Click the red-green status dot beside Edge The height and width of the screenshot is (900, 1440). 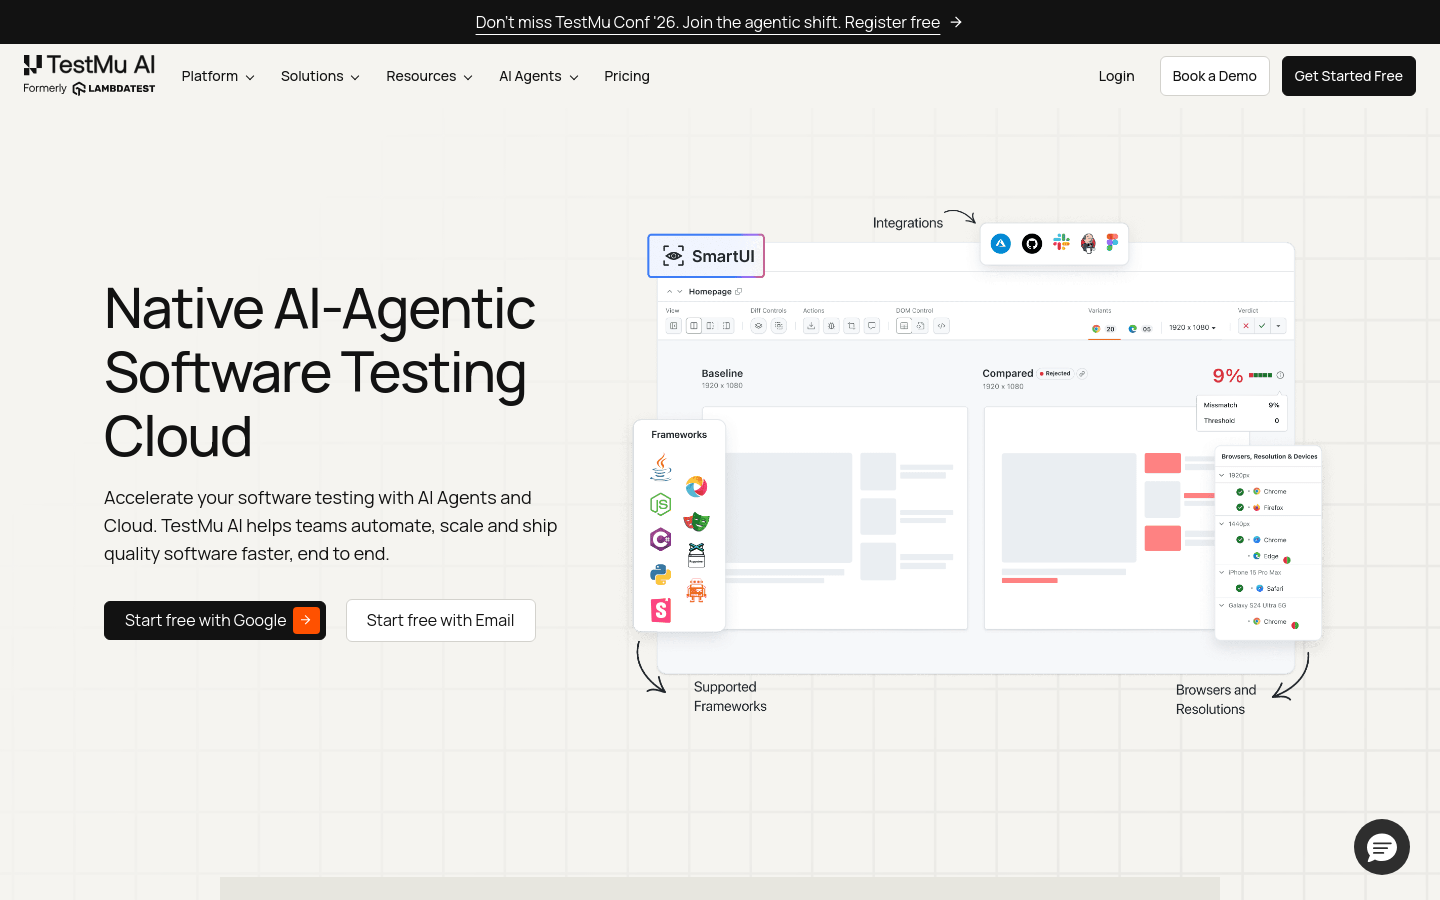[x=1287, y=560]
